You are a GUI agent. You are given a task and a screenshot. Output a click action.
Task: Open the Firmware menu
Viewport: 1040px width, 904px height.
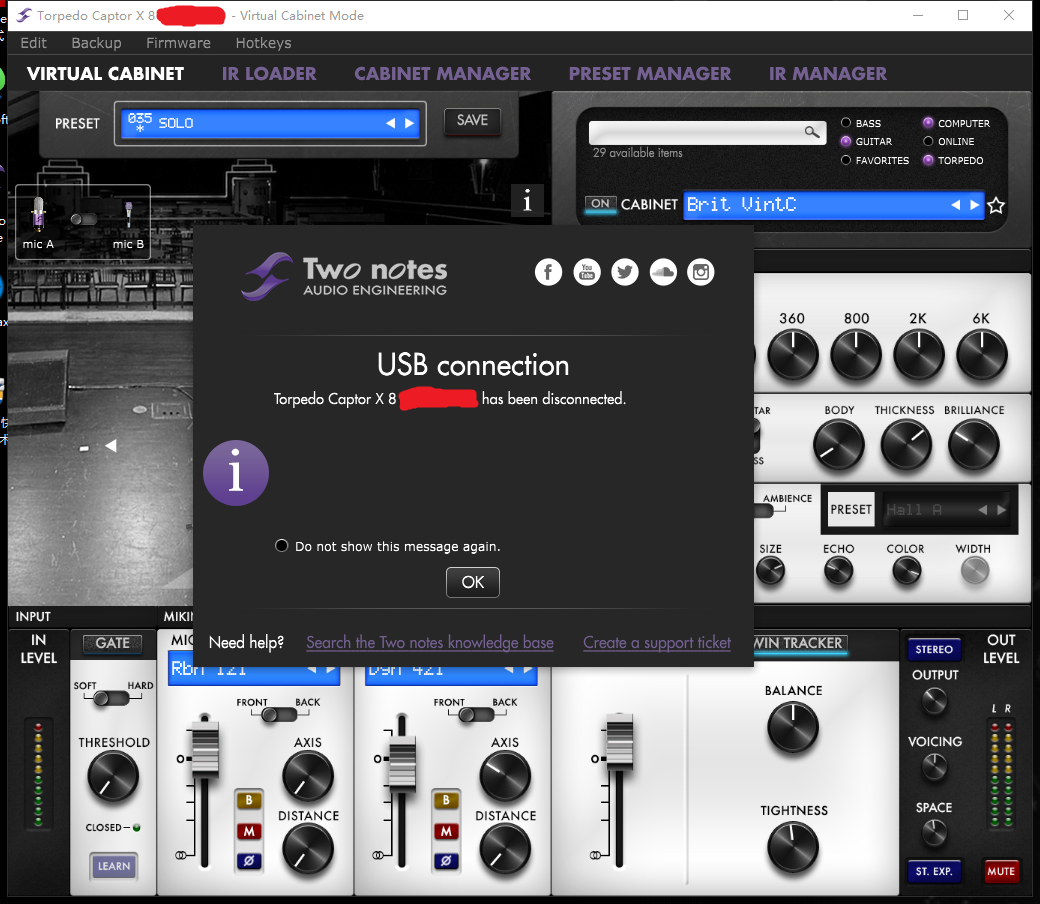(x=178, y=43)
